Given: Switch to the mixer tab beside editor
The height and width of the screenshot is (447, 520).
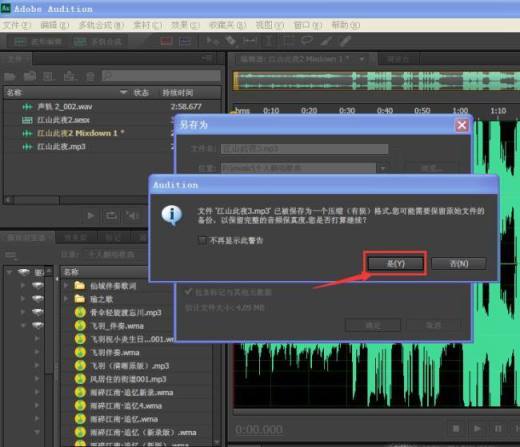Looking at the screenshot, I should point(398,59).
